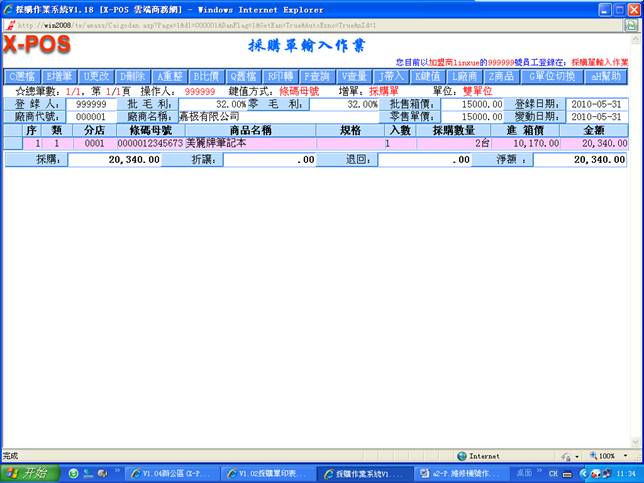
Task: Expand the 100% zoom level dropdown
Action: coord(607,456)
